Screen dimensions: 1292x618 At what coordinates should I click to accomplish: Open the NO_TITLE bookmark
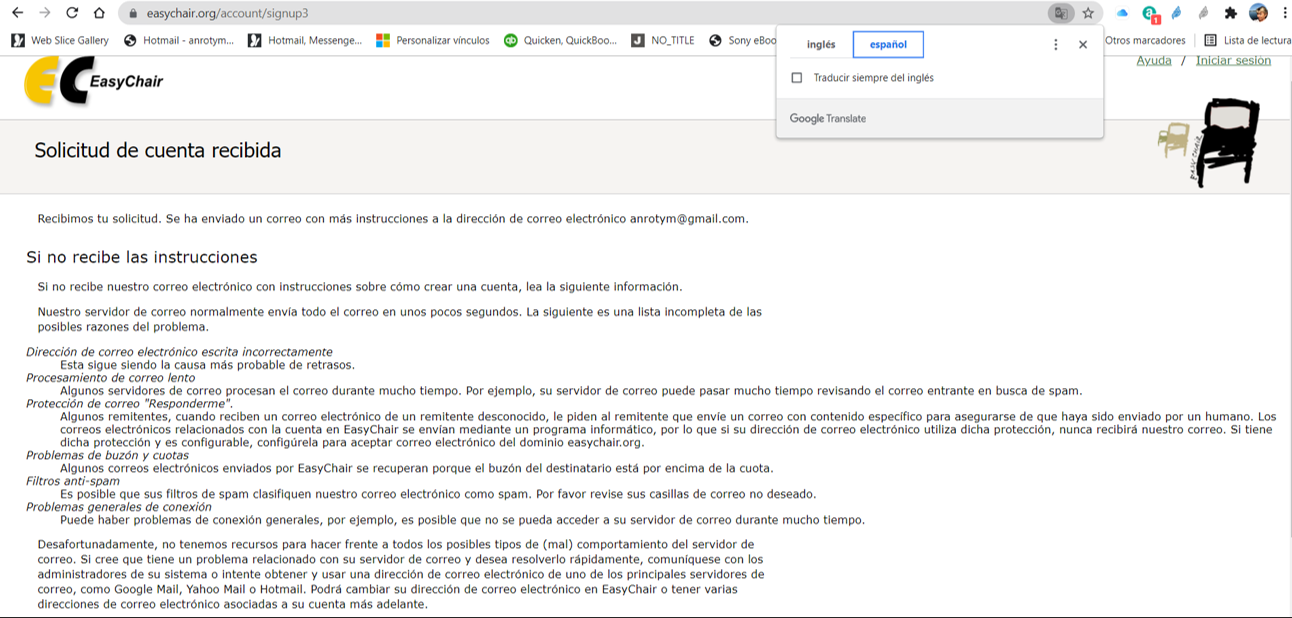pyautogui.click(x=663, y=40)
